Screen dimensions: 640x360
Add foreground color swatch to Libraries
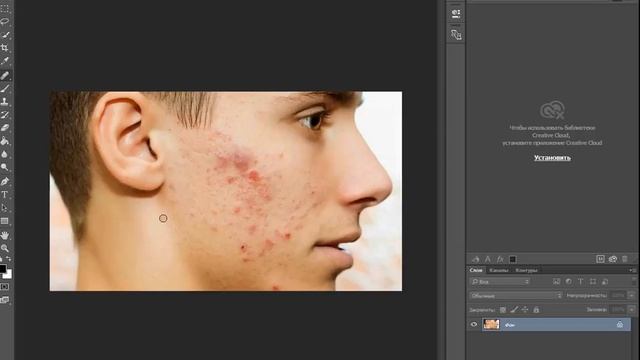tap(513, 259)
